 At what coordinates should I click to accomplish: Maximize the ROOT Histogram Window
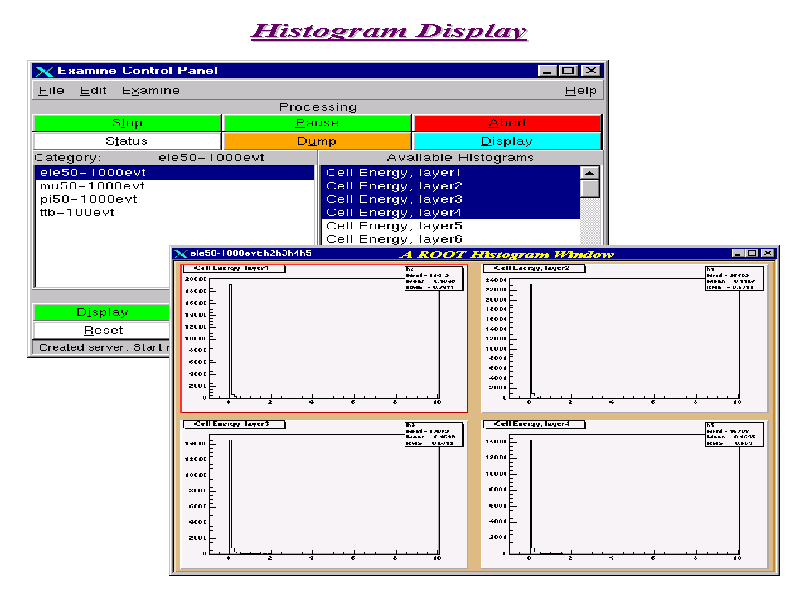tap(751, 254)
